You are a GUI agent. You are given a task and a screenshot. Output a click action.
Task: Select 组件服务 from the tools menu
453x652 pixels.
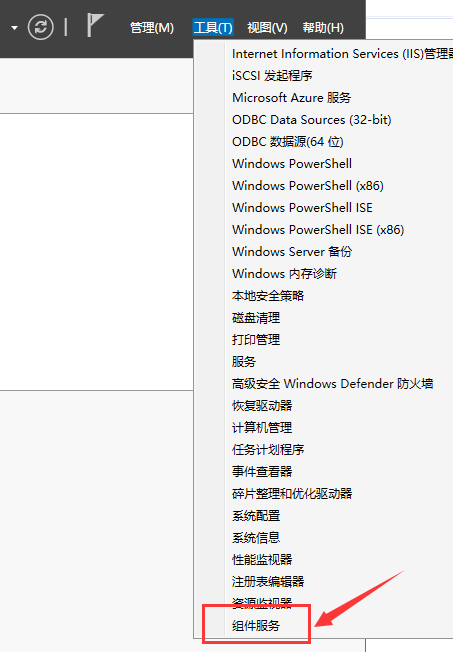[256, 625]
